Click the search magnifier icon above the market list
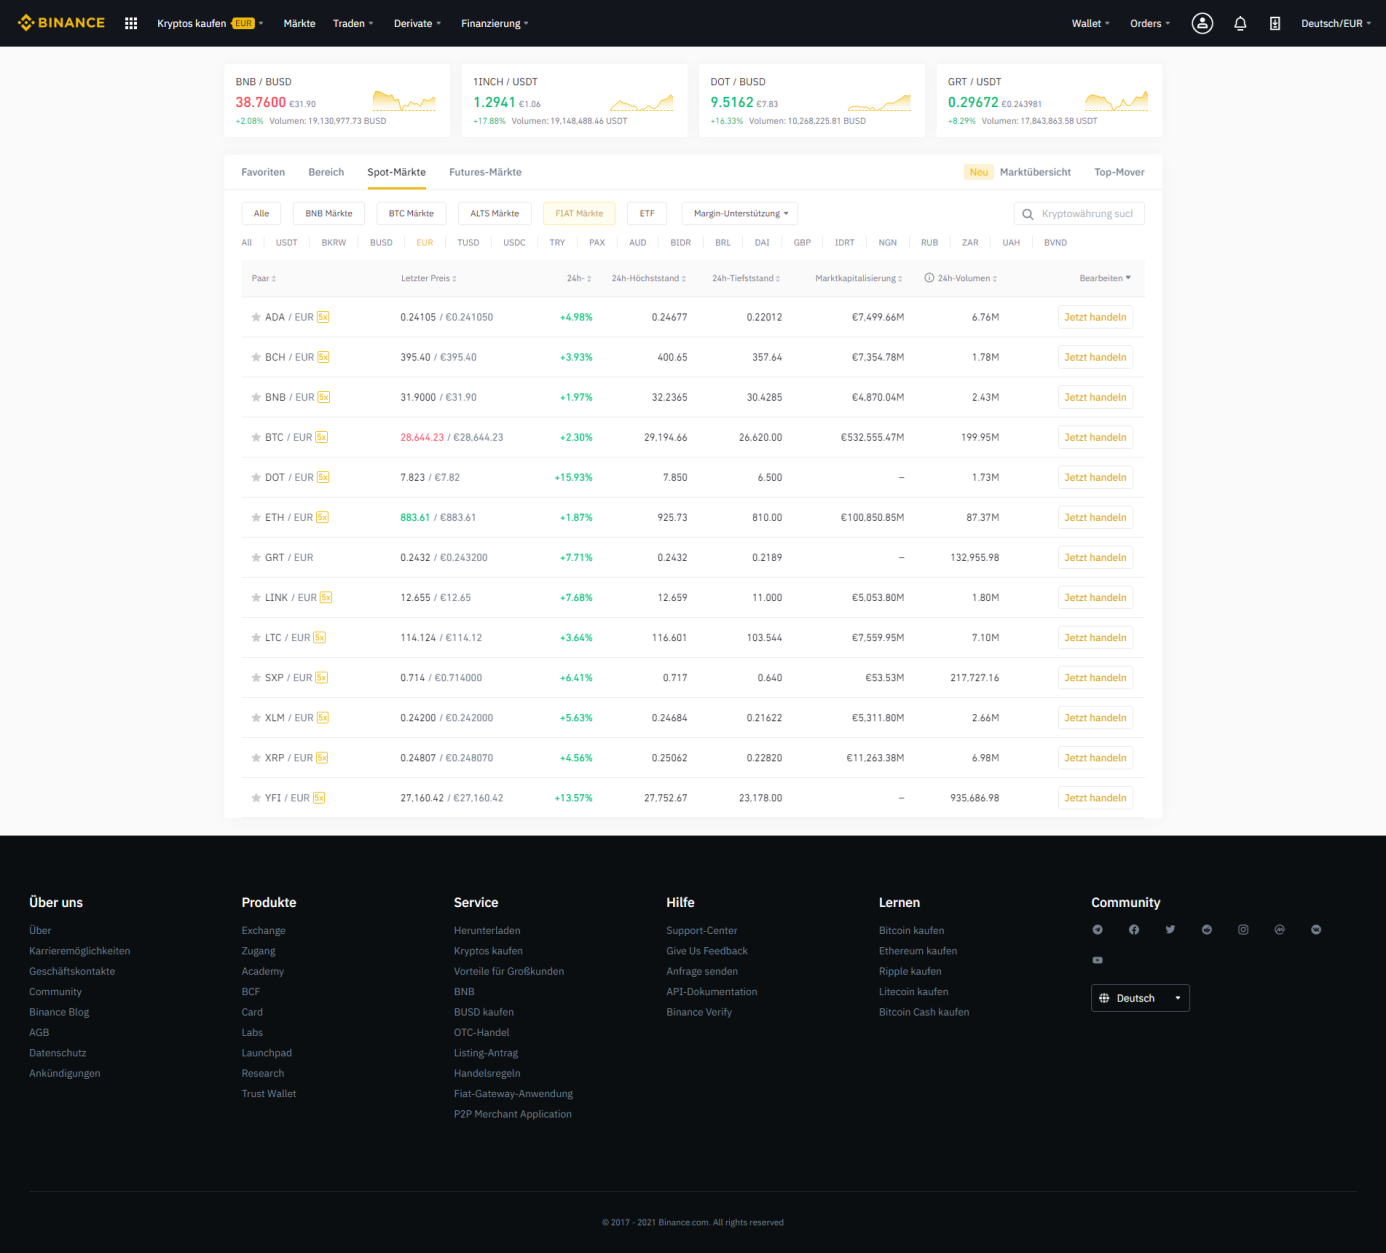 (1027, 213)
